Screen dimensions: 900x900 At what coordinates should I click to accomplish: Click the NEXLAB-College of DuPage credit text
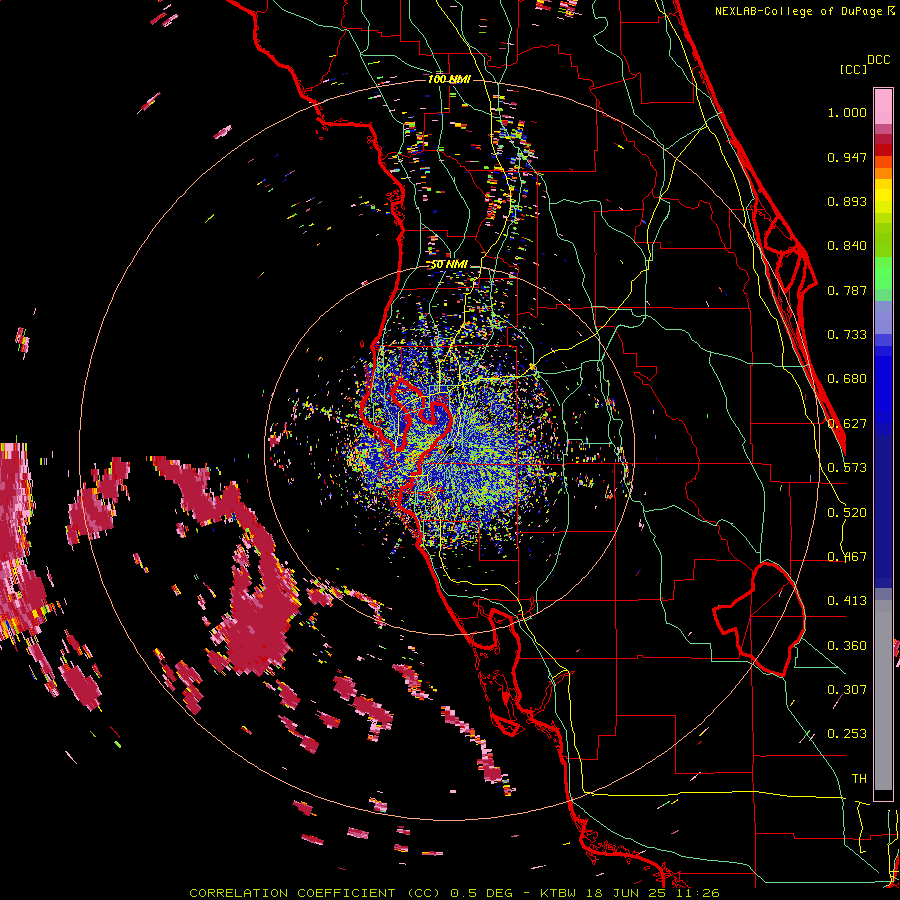tap(804, 11)
